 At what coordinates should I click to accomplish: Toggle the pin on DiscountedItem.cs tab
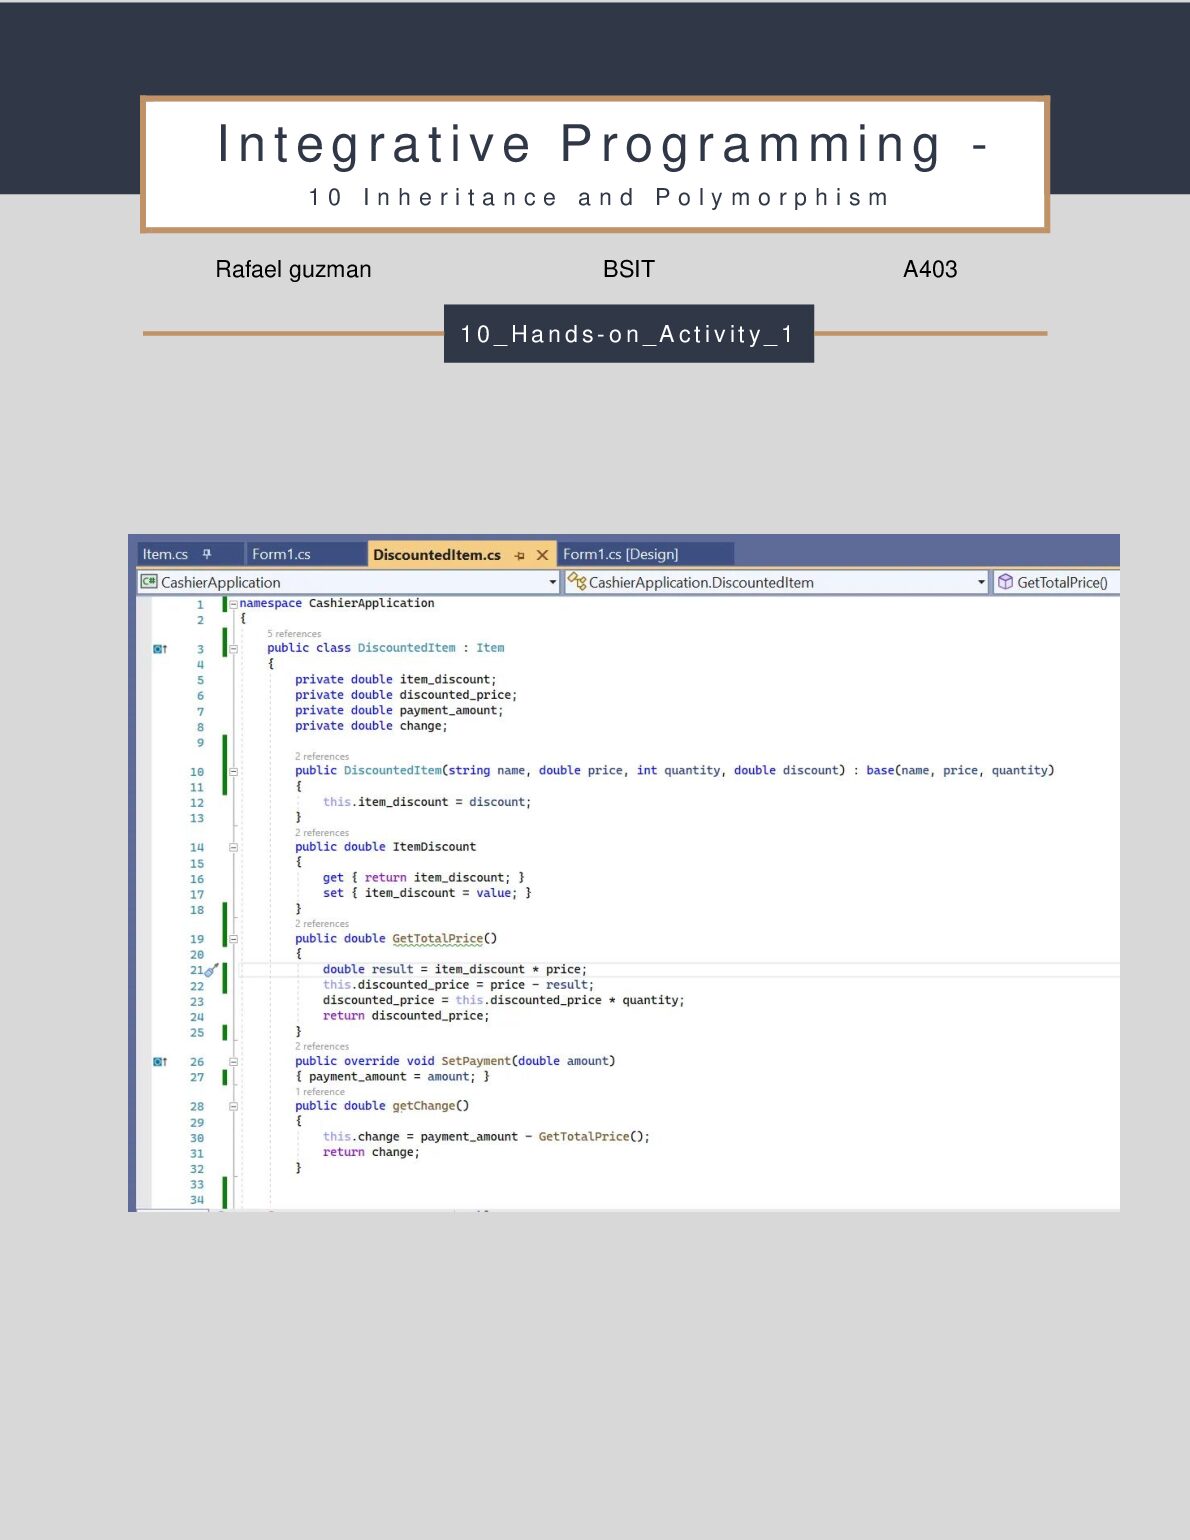pyautogui.click(x=519, y=555)
